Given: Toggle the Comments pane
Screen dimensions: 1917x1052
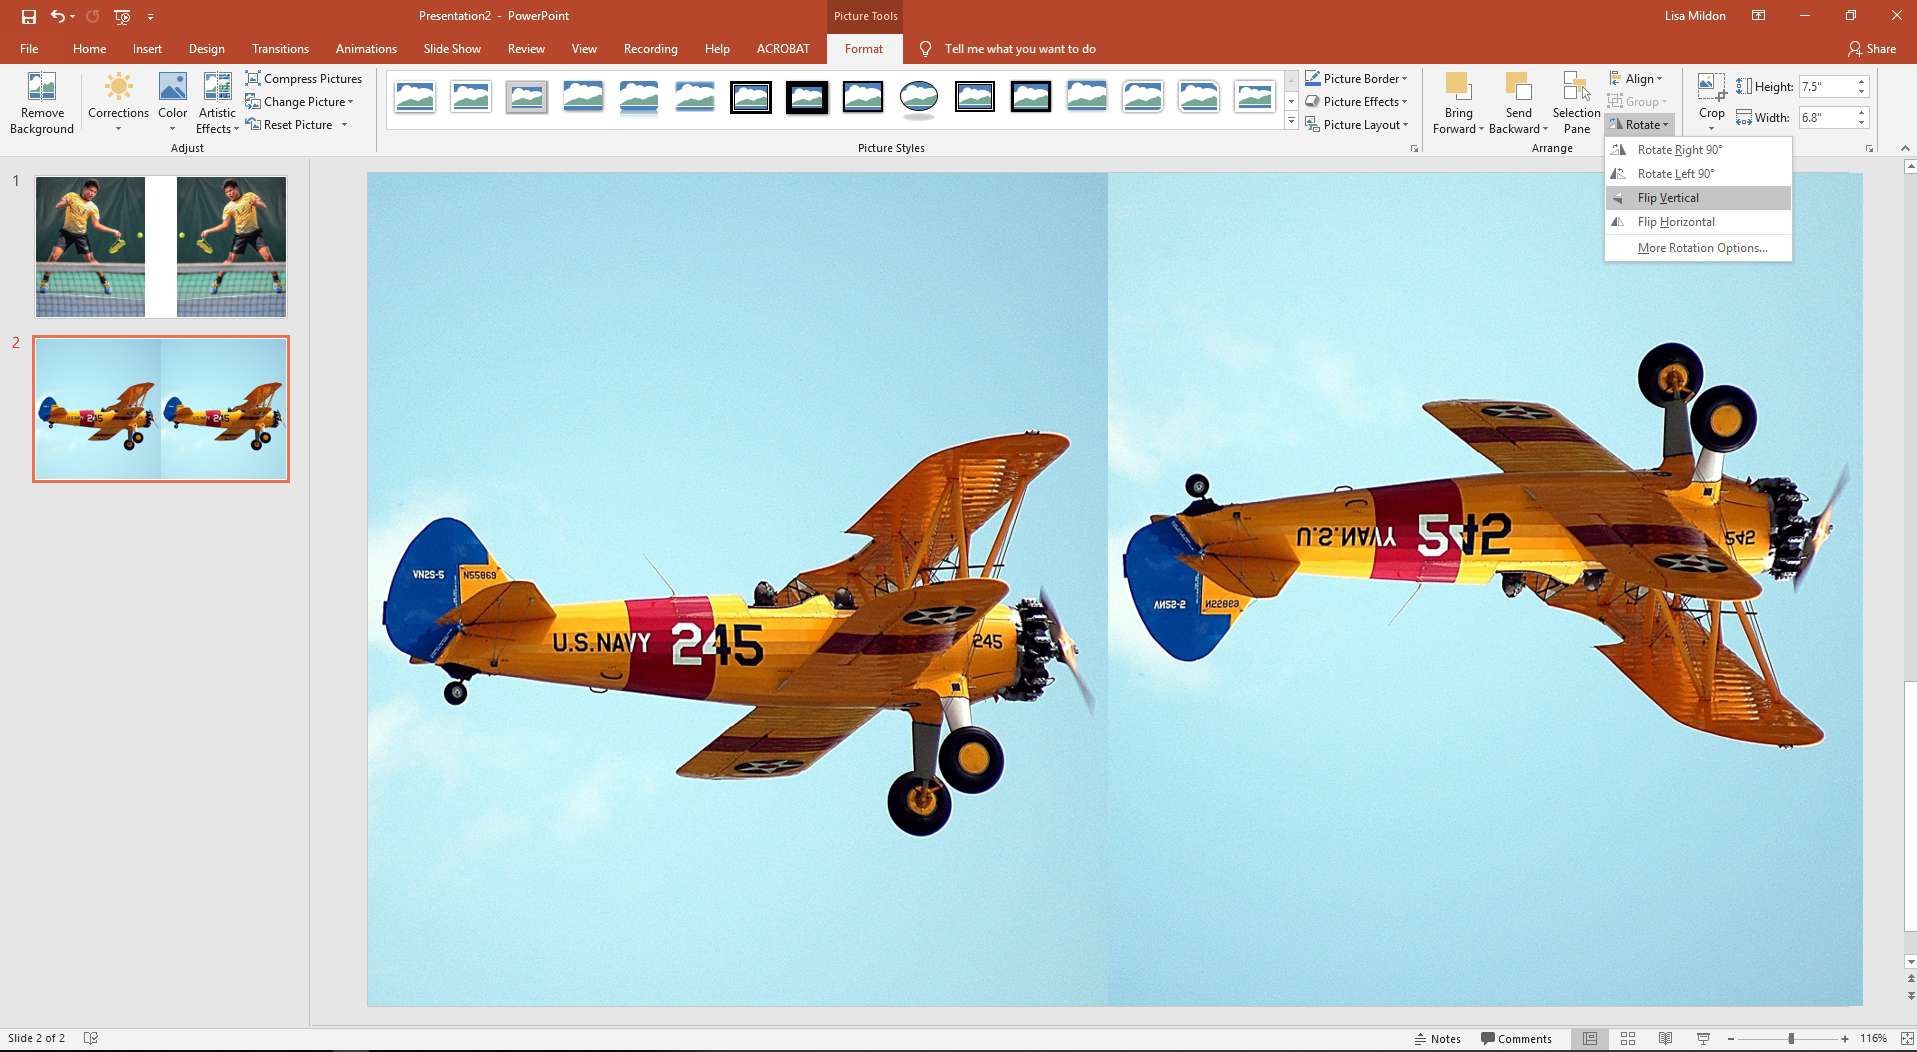Looking at the screenshot, I should click(1516, 1039).
